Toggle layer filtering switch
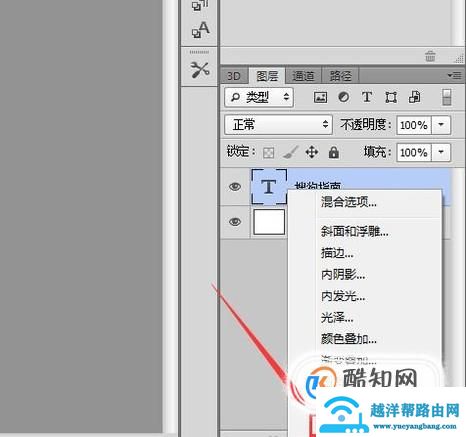This screenshot has height=437, width=466. (447, 97)
